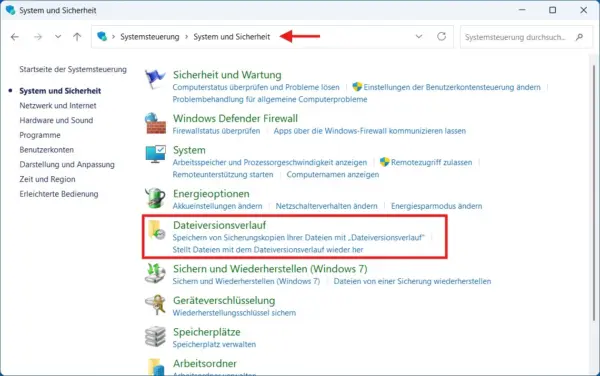Click Speicherplatz verwalten
This screenshot has height=376, width=600.
coord(214,344)
